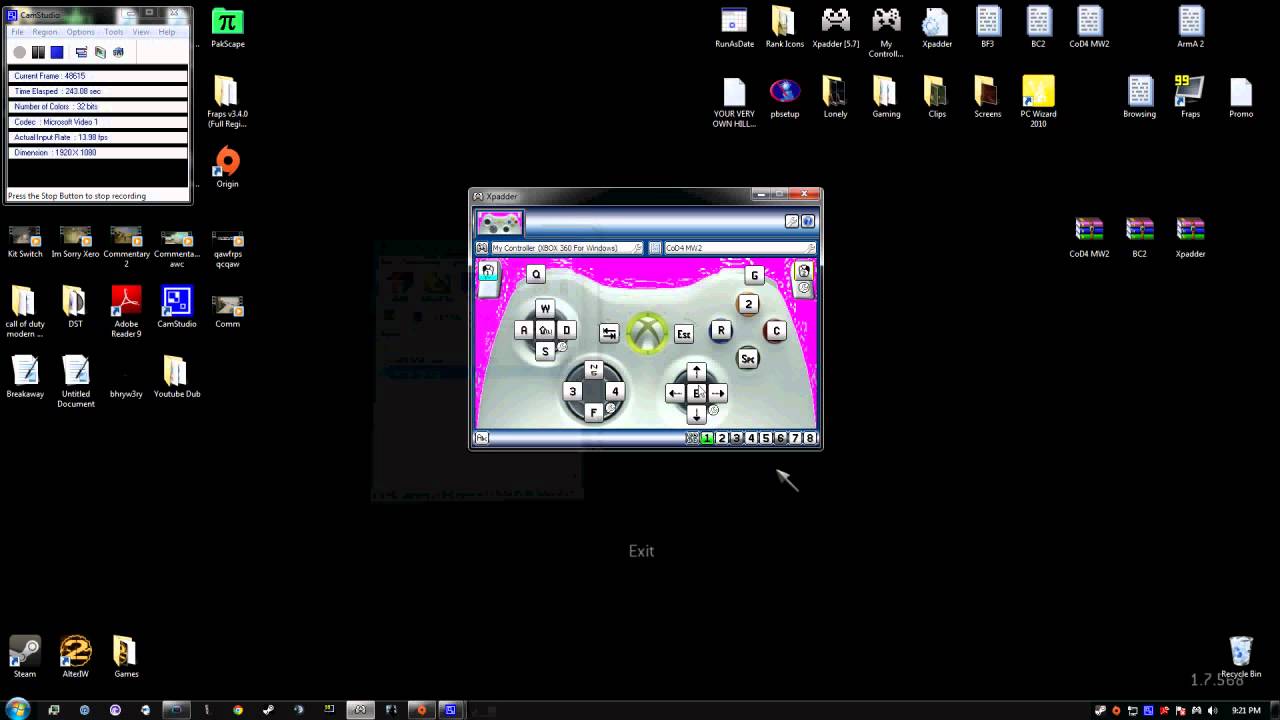Click the Xpadder taskbar button

coord(361,710)
